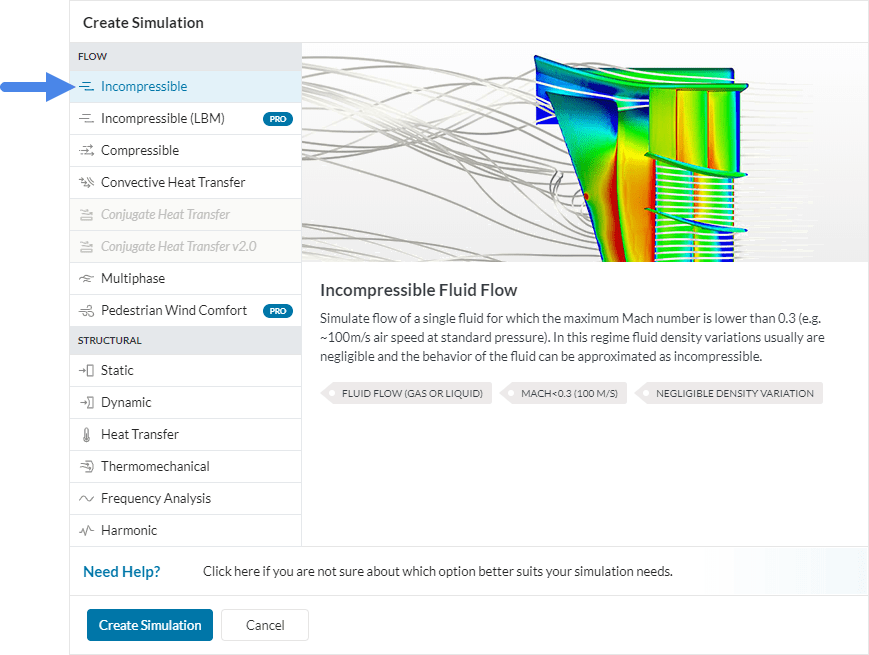869x655 pixels.
Task: Select the Heat Transfer thermometer icon
Action: pyautogui.click(x=85, y=434)
